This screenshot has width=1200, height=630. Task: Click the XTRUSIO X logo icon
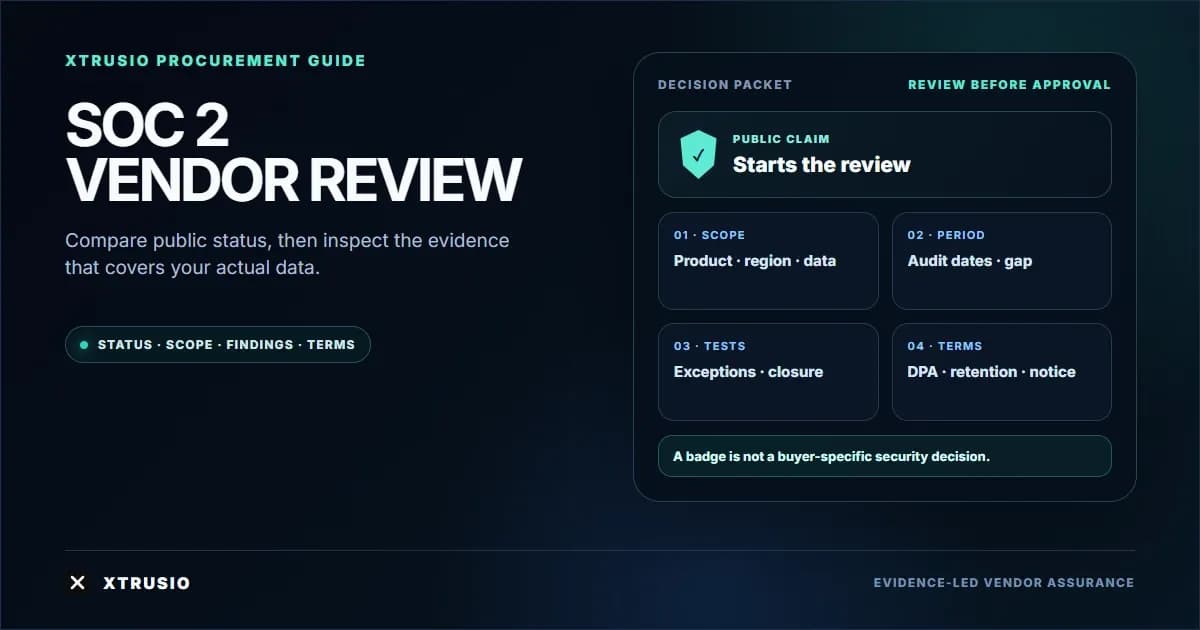click(77, 582)
